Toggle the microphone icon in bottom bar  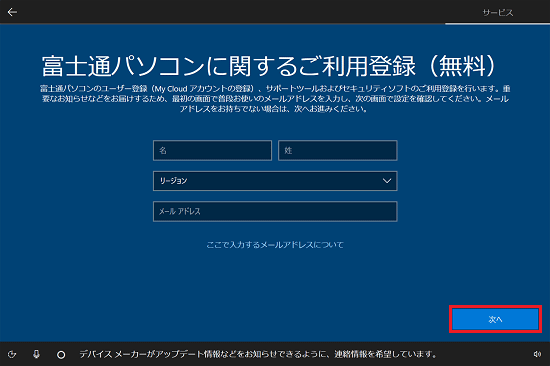pos(36,354)
